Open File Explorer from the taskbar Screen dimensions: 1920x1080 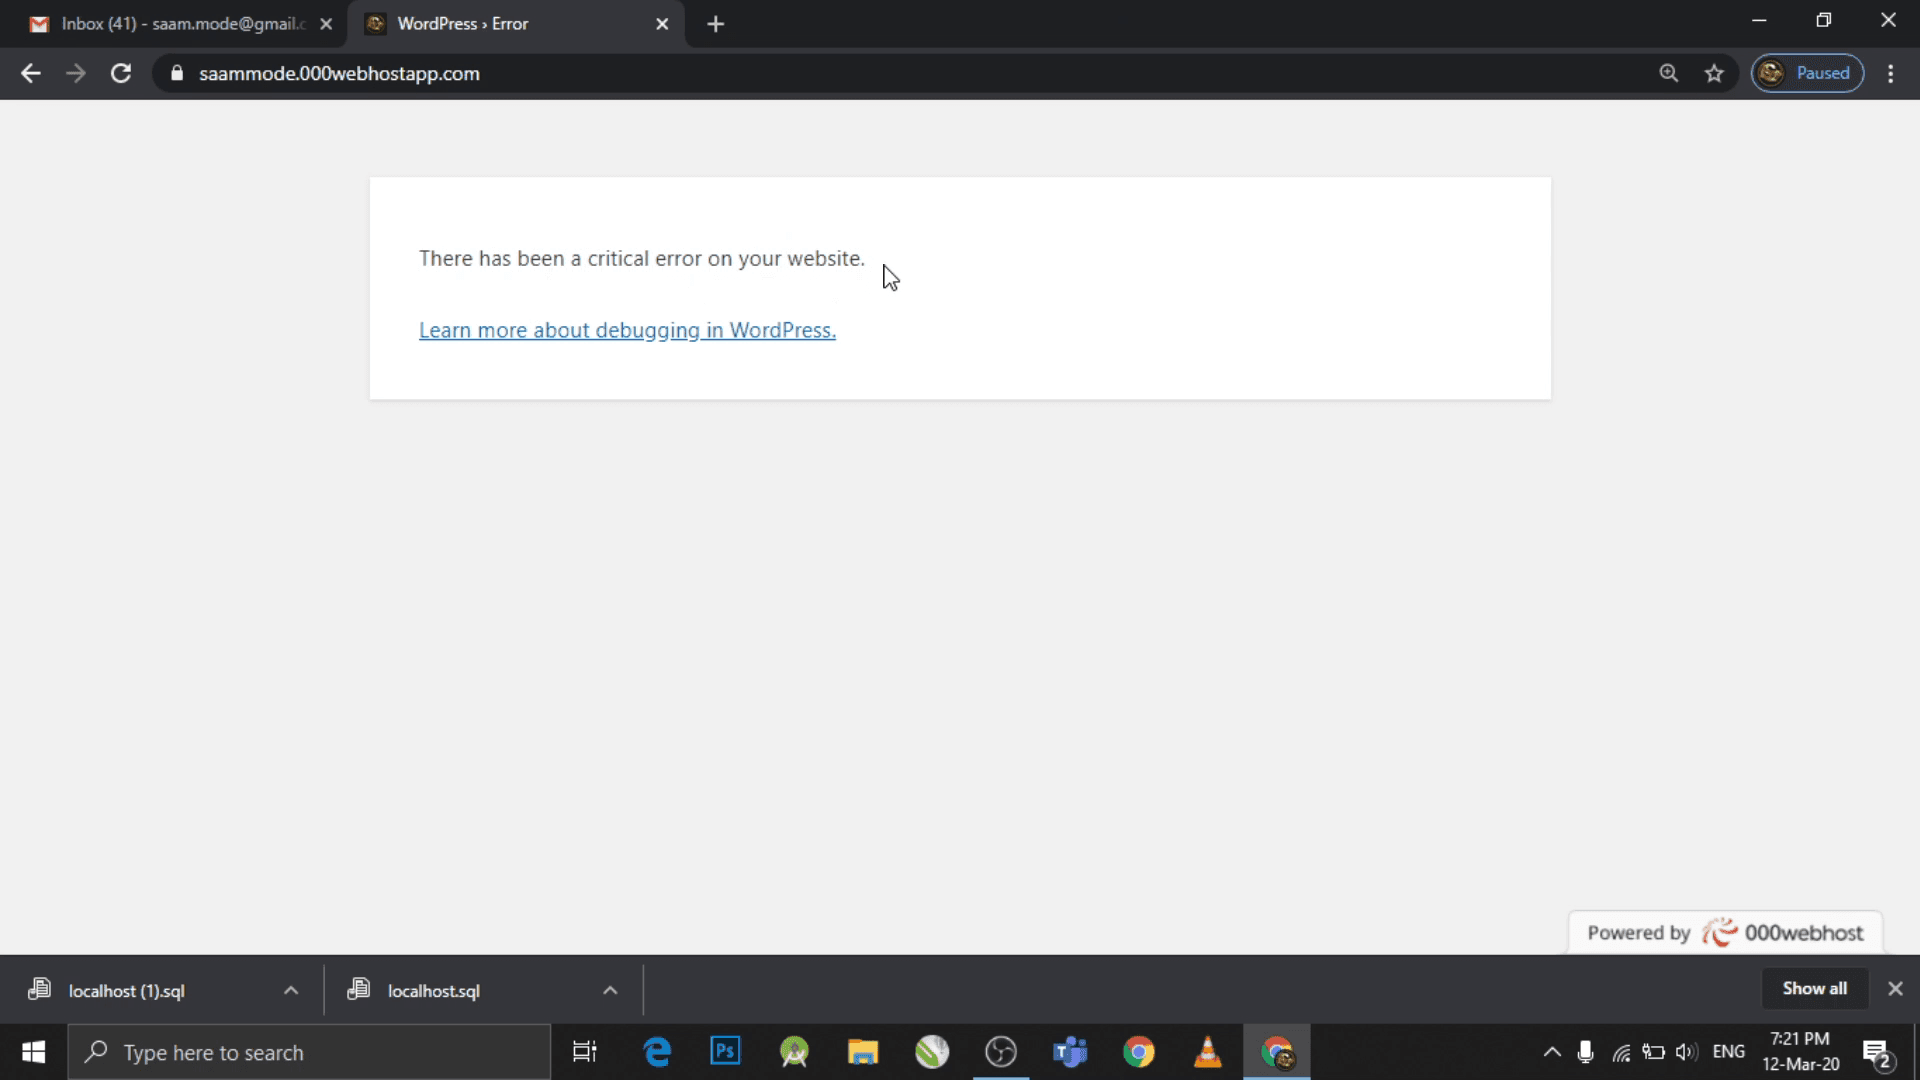click(863, 1052)
